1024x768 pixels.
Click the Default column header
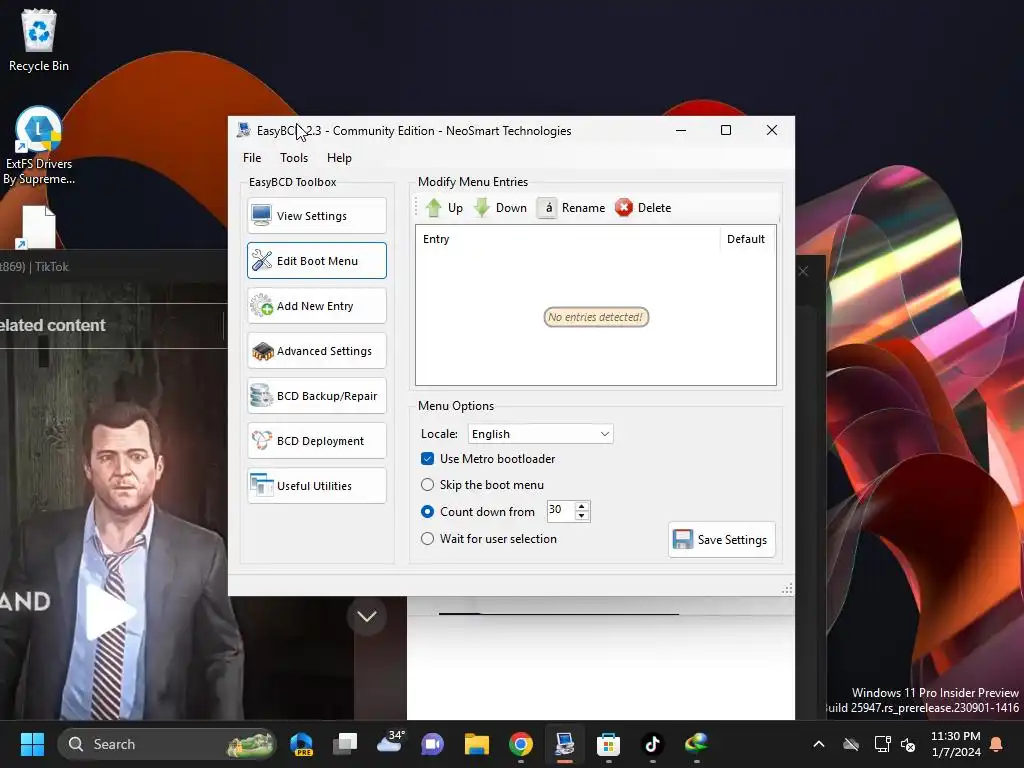(747, 239)
